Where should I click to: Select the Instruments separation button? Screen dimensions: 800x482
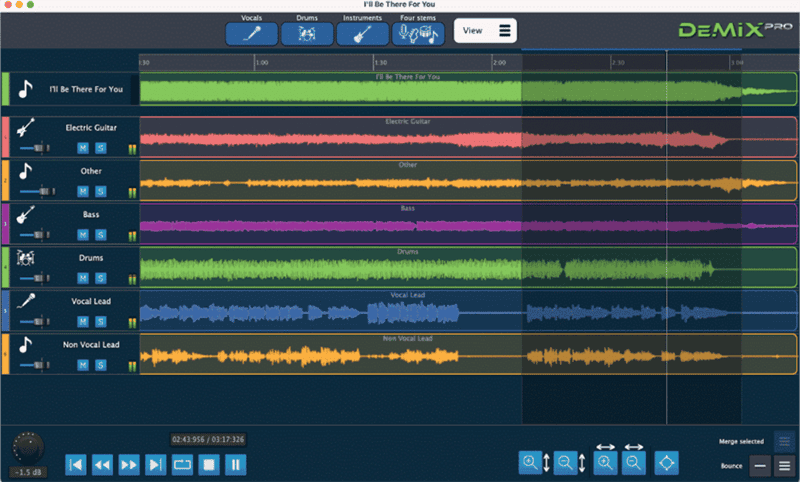click(362, 34)
